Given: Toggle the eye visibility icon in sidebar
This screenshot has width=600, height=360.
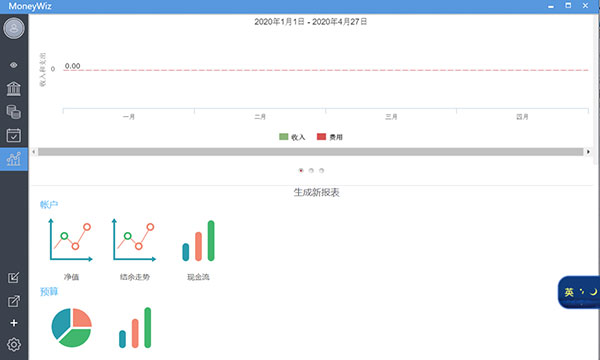Looking at the screenshot, I should (14, 65).
